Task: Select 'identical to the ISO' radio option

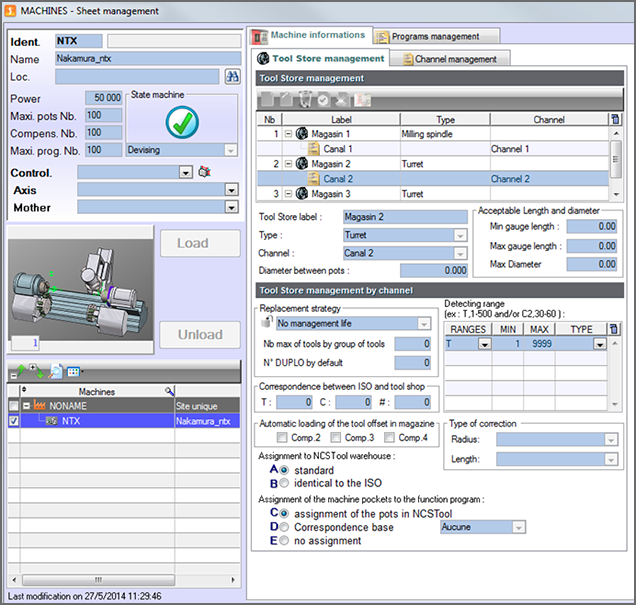Action: [x=285, y=483]
